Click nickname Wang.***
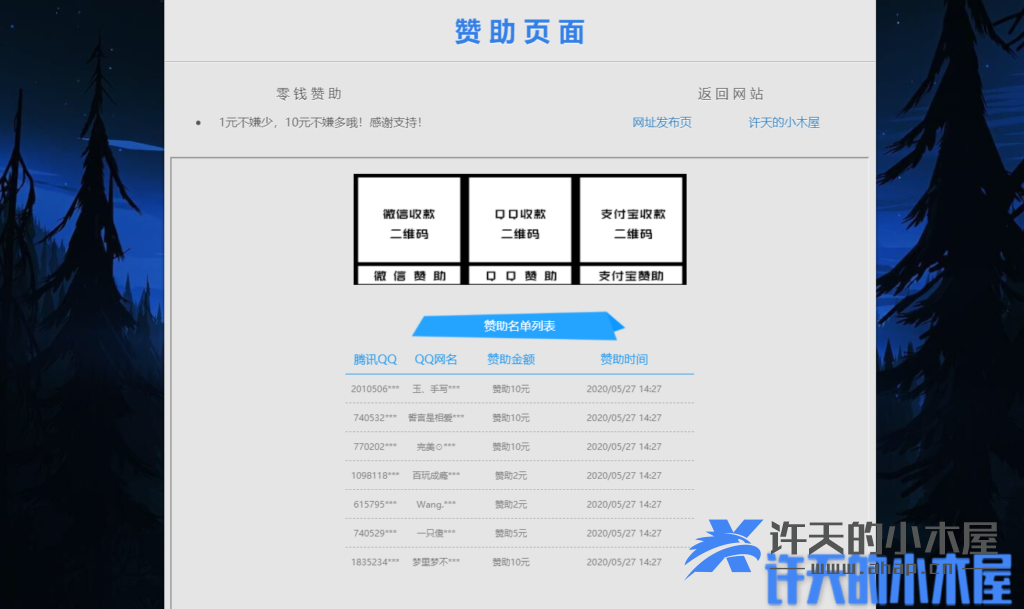The image size is (1024, 609). [436, 505]
